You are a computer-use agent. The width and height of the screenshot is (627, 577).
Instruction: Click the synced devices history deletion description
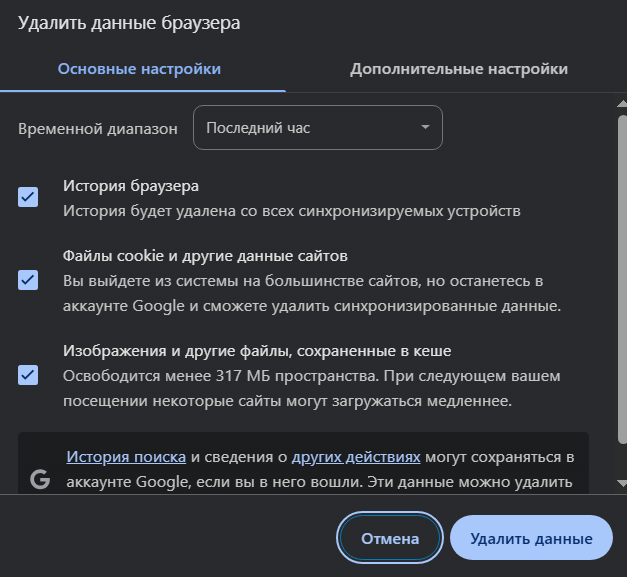click(291, 211)
